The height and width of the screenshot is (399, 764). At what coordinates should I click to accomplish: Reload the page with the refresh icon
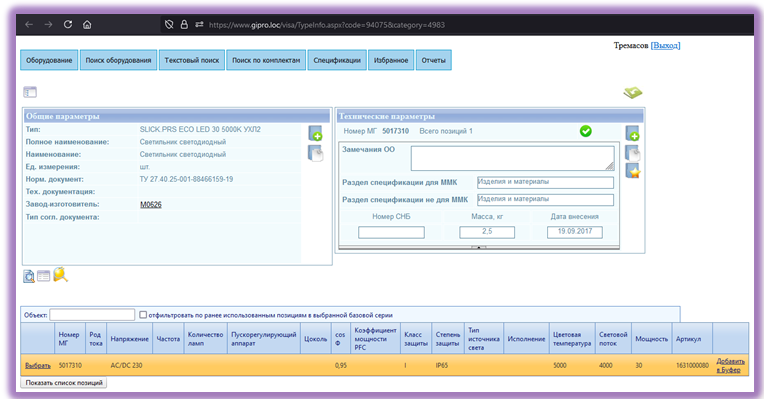click(68, 24)
